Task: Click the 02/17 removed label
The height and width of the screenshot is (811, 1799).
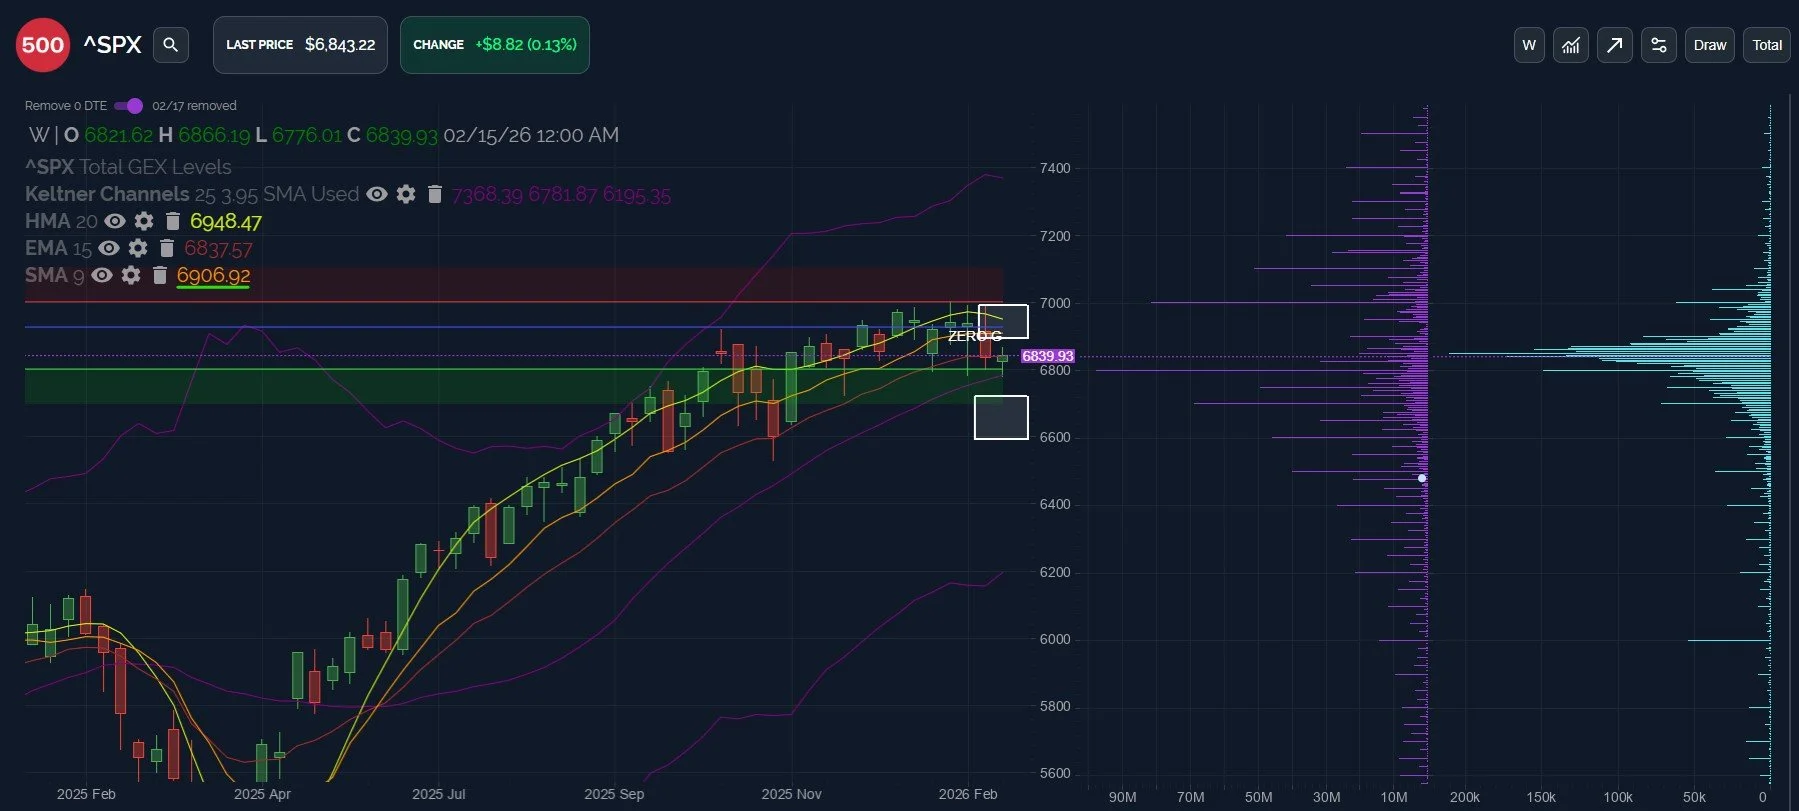Action: pos(194,106)
